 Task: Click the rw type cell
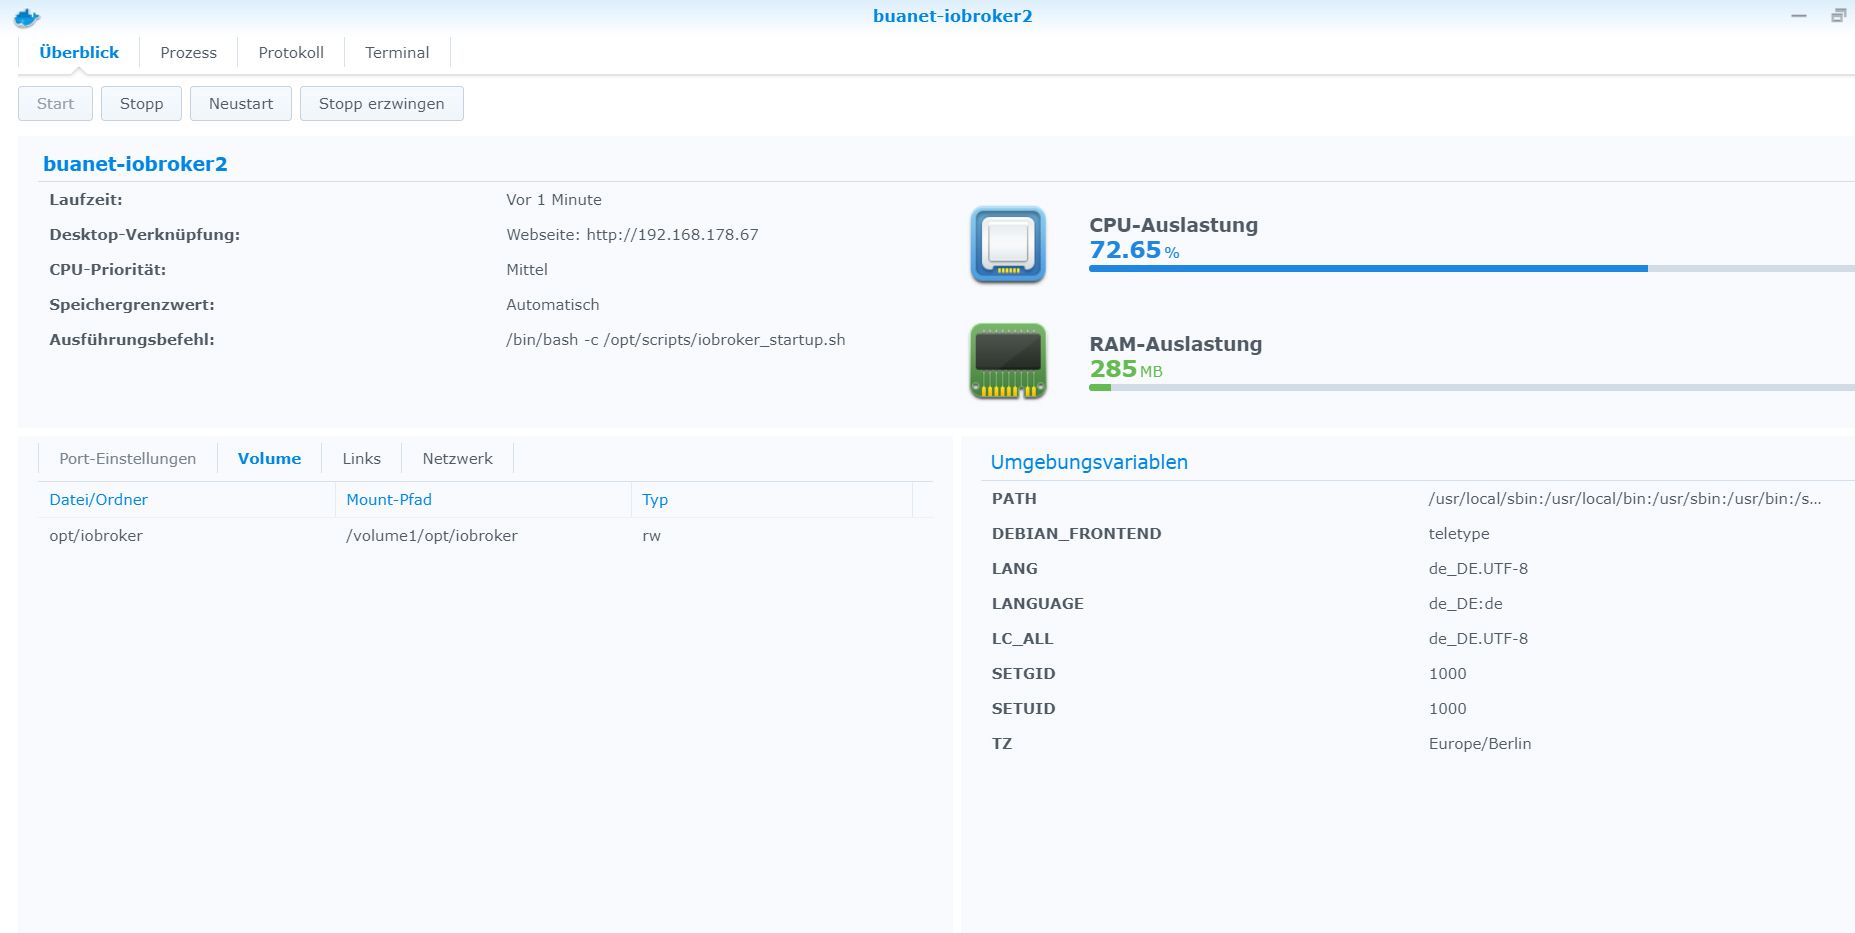point(651,536)
